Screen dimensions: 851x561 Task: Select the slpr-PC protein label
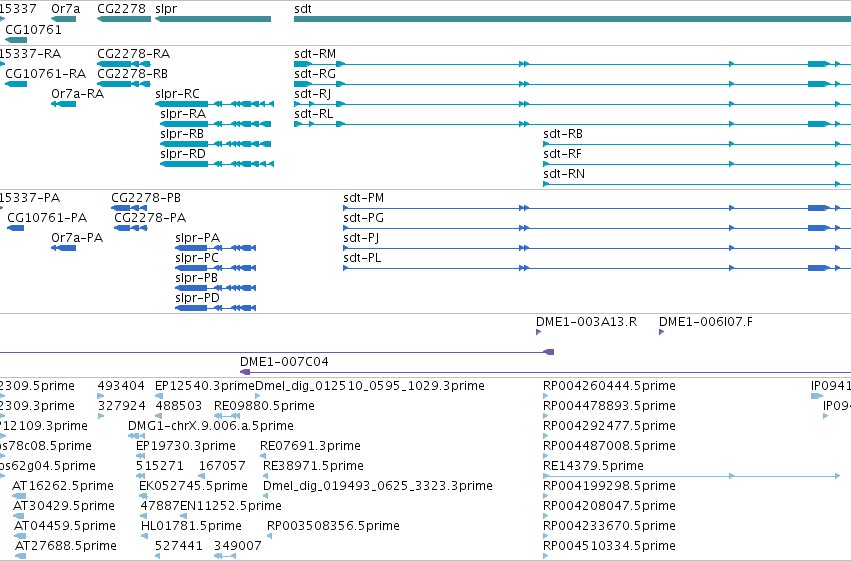[197, 258]
